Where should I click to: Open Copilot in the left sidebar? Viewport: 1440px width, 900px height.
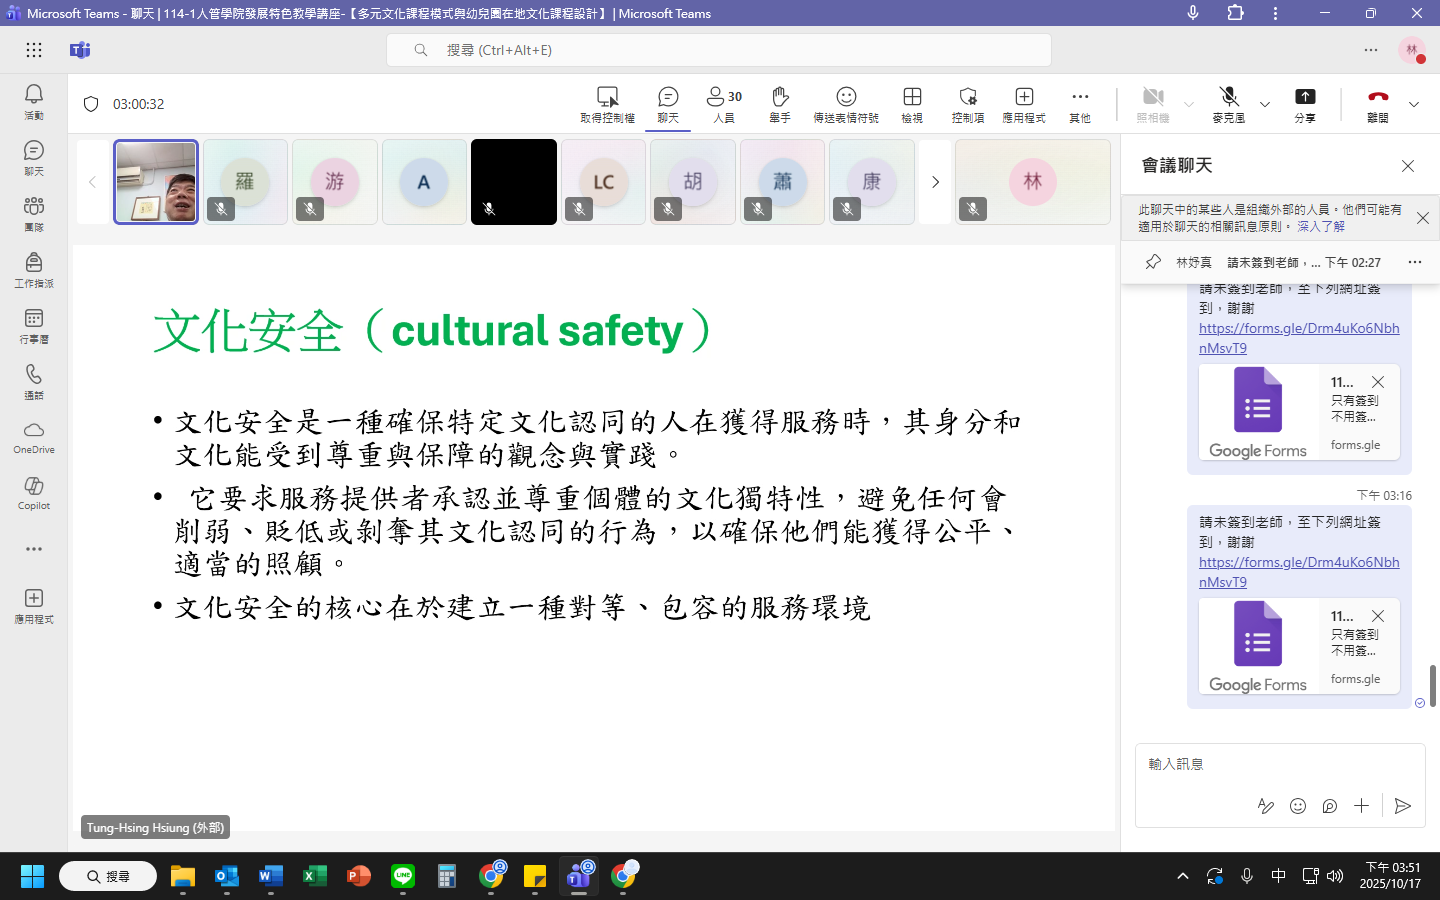[34, 492]
